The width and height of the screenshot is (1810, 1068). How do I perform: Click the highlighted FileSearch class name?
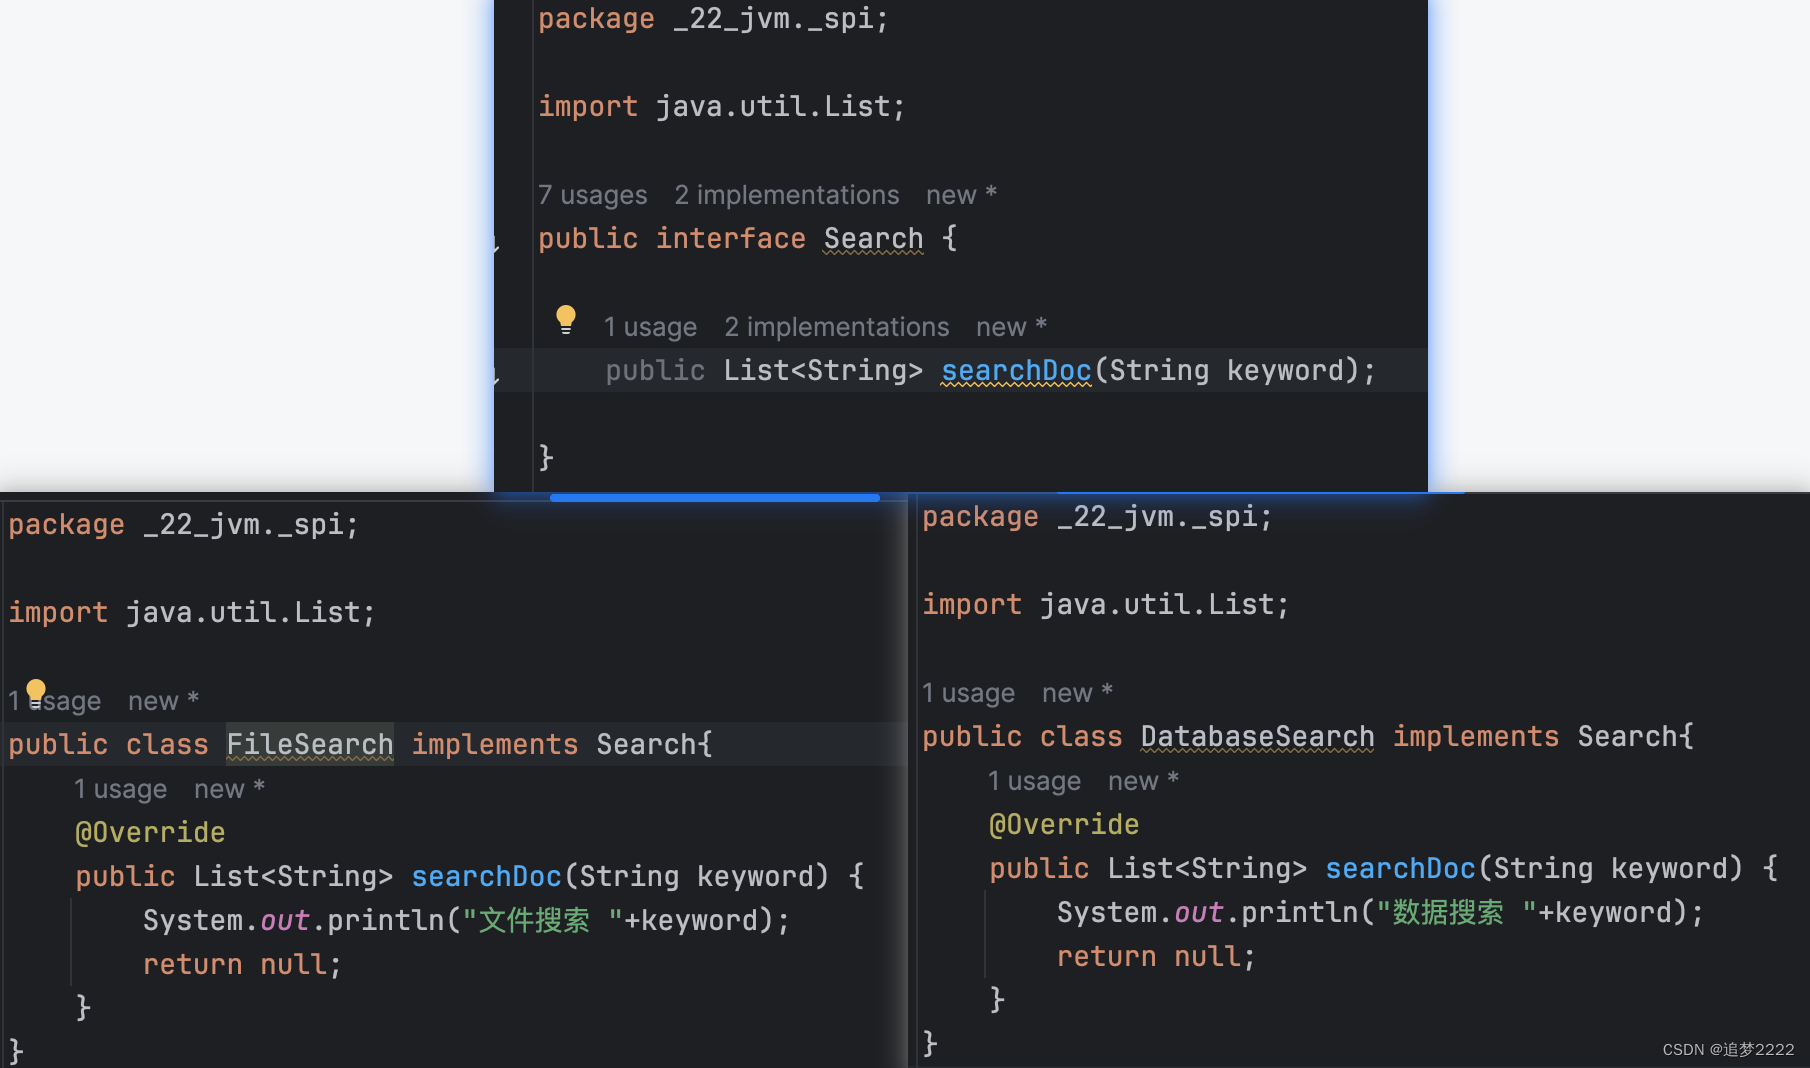click(x=310, y=745)
